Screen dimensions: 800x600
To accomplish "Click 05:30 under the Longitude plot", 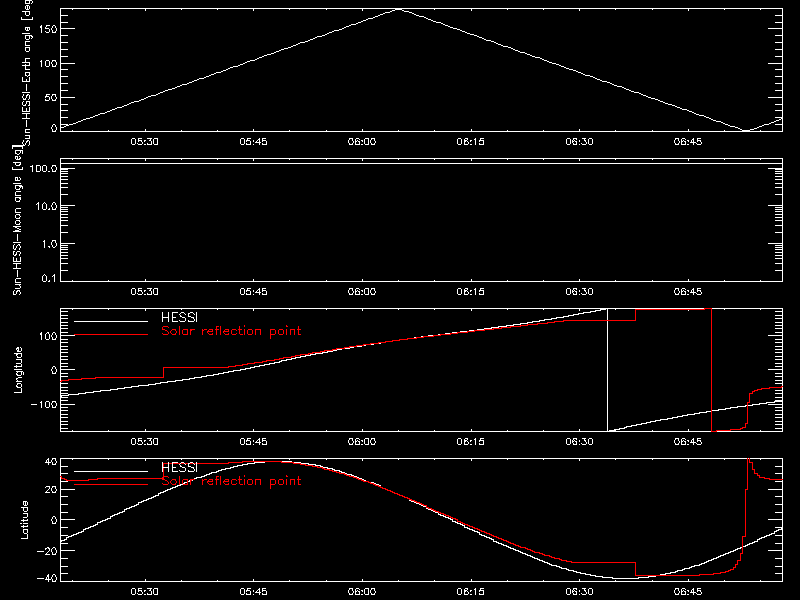I will coord(144,441).
